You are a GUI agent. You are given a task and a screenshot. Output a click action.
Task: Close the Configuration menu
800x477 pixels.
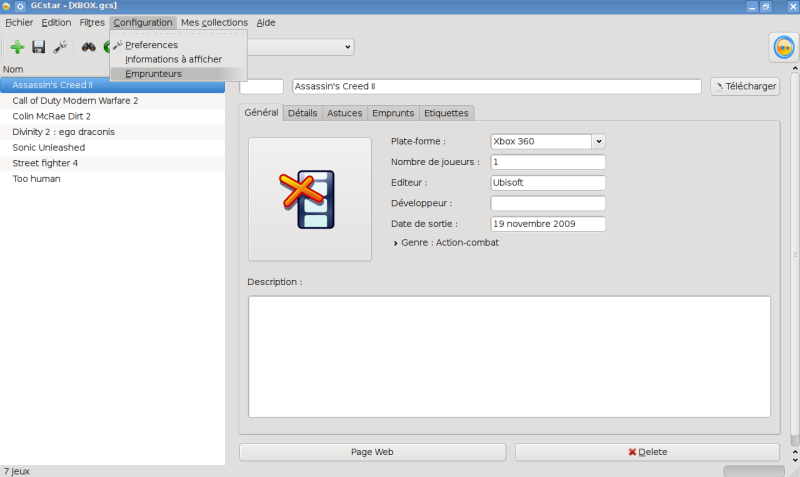click(x=143, y=22)
